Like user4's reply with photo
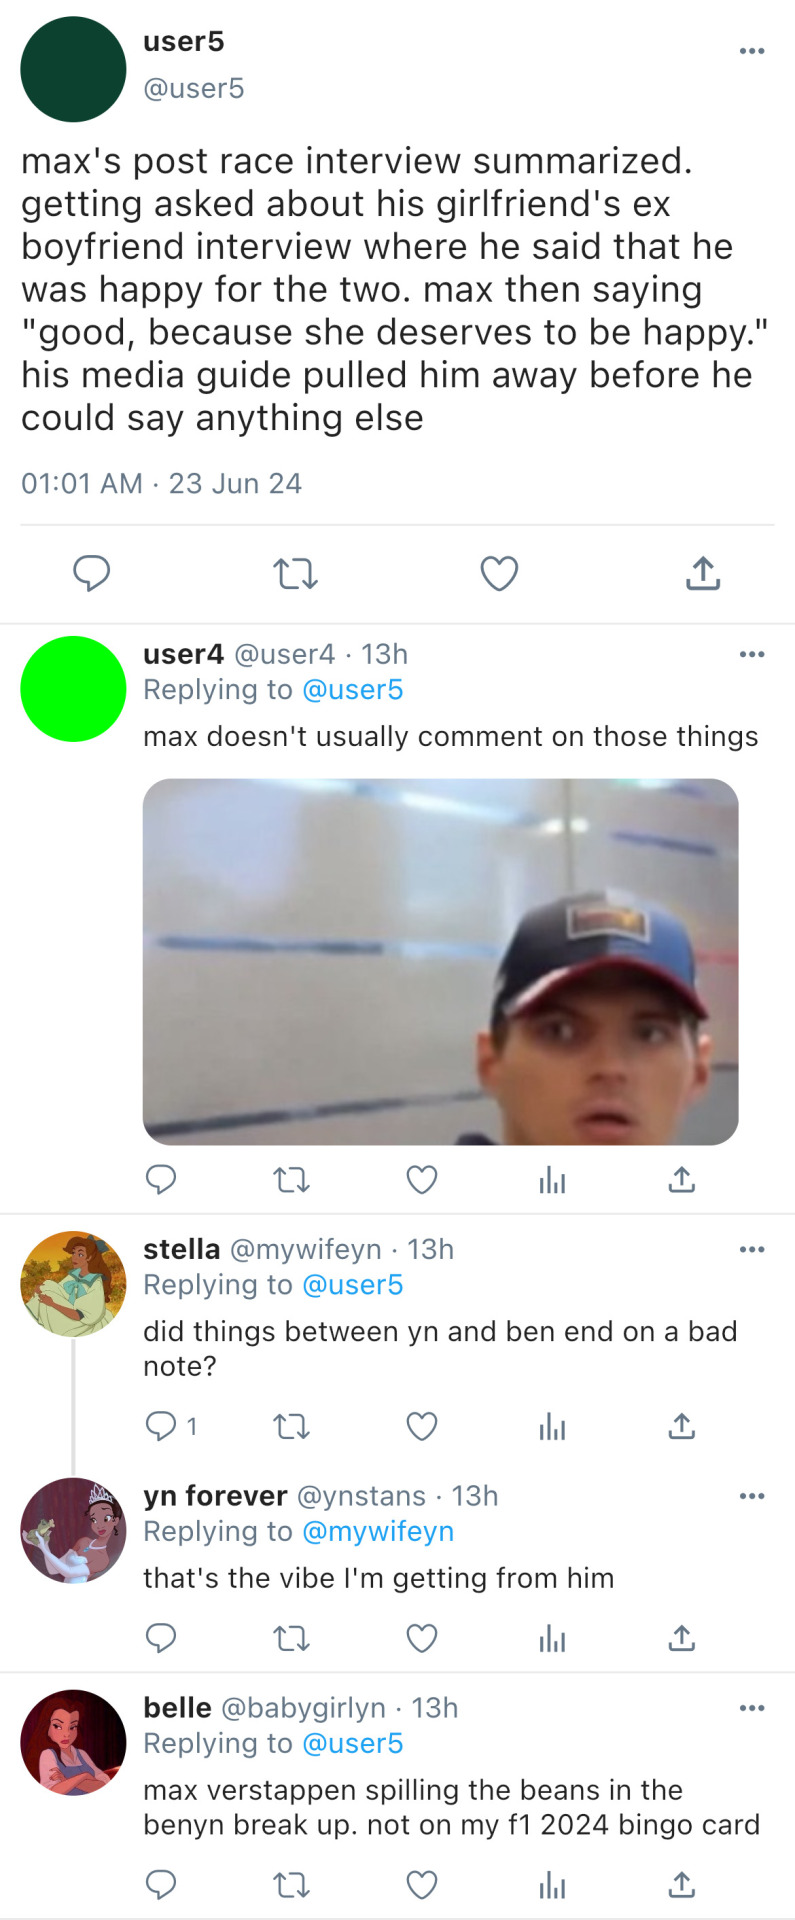This screenshot has width=795, height=1920. point(422,1180)
